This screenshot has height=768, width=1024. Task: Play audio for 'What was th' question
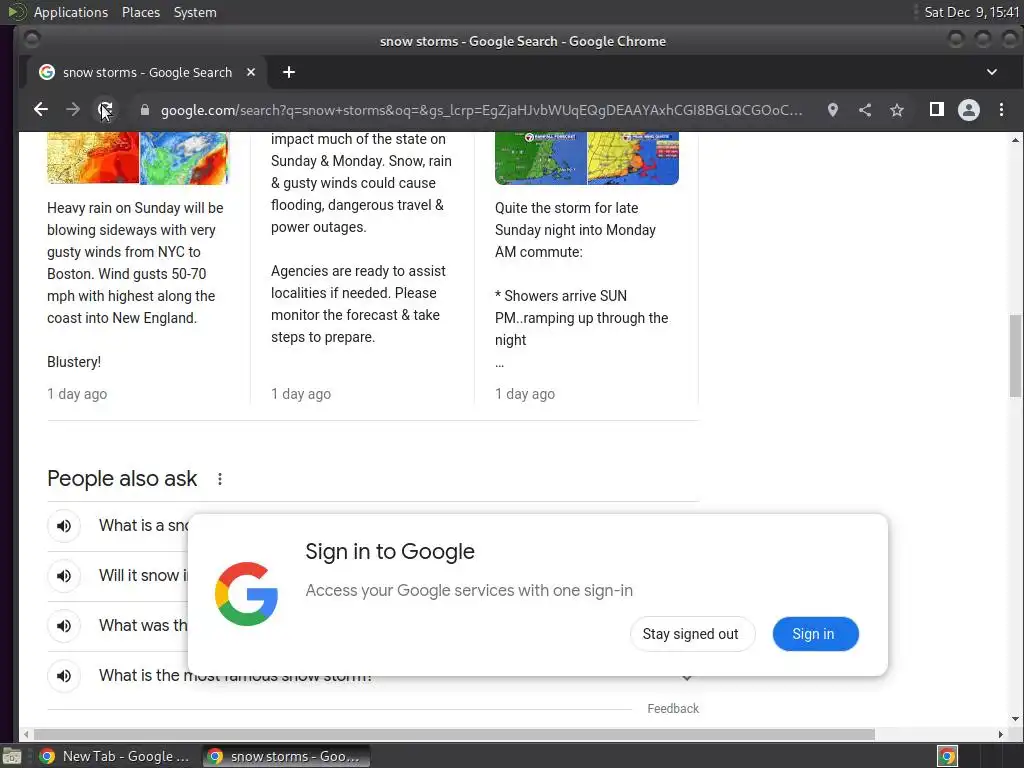pos(64,626)
